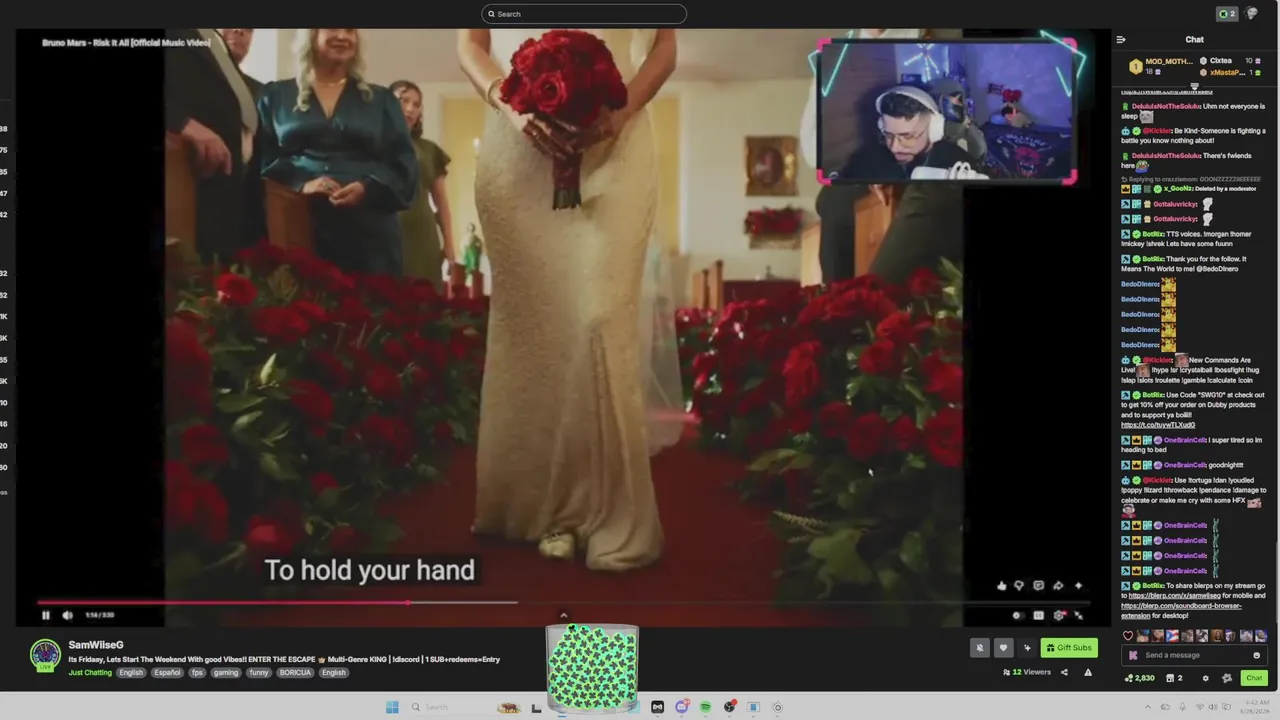The height and width of the screenshot is (720, 1280).
Task: Click the green icon with count 2
Action: click(1227, 14)
